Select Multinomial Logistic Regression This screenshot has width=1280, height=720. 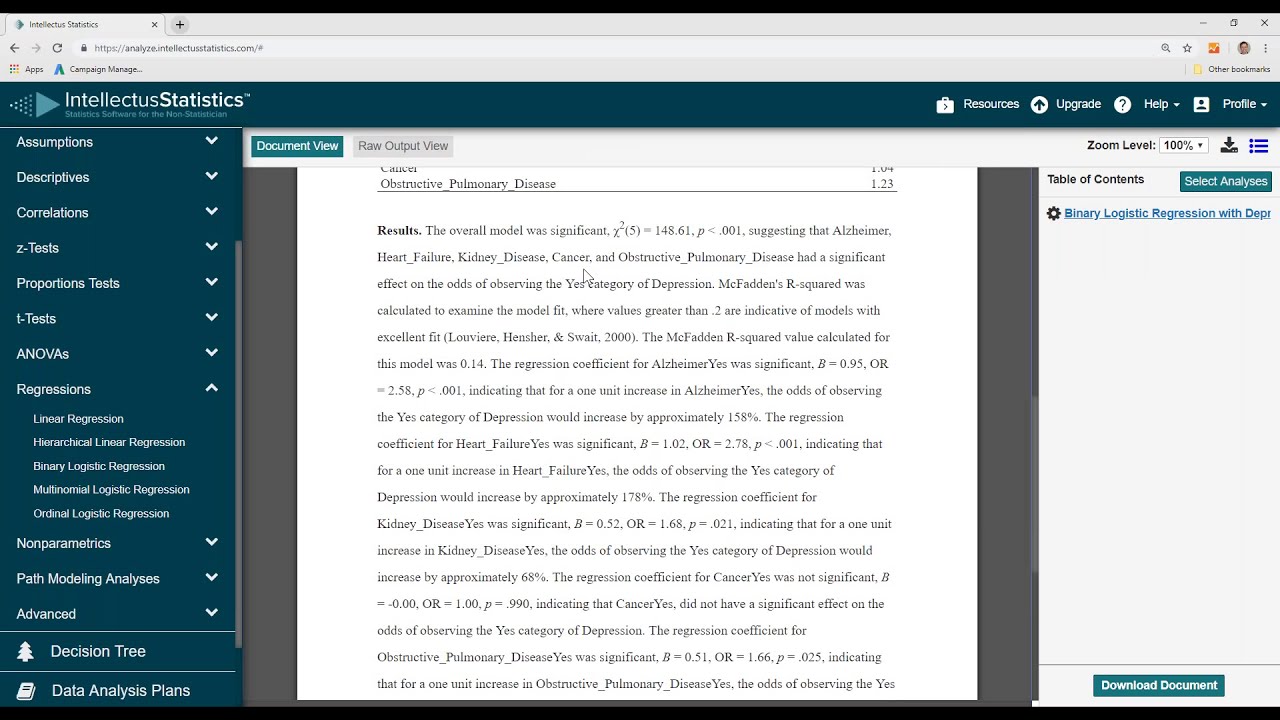pos(111,490)
